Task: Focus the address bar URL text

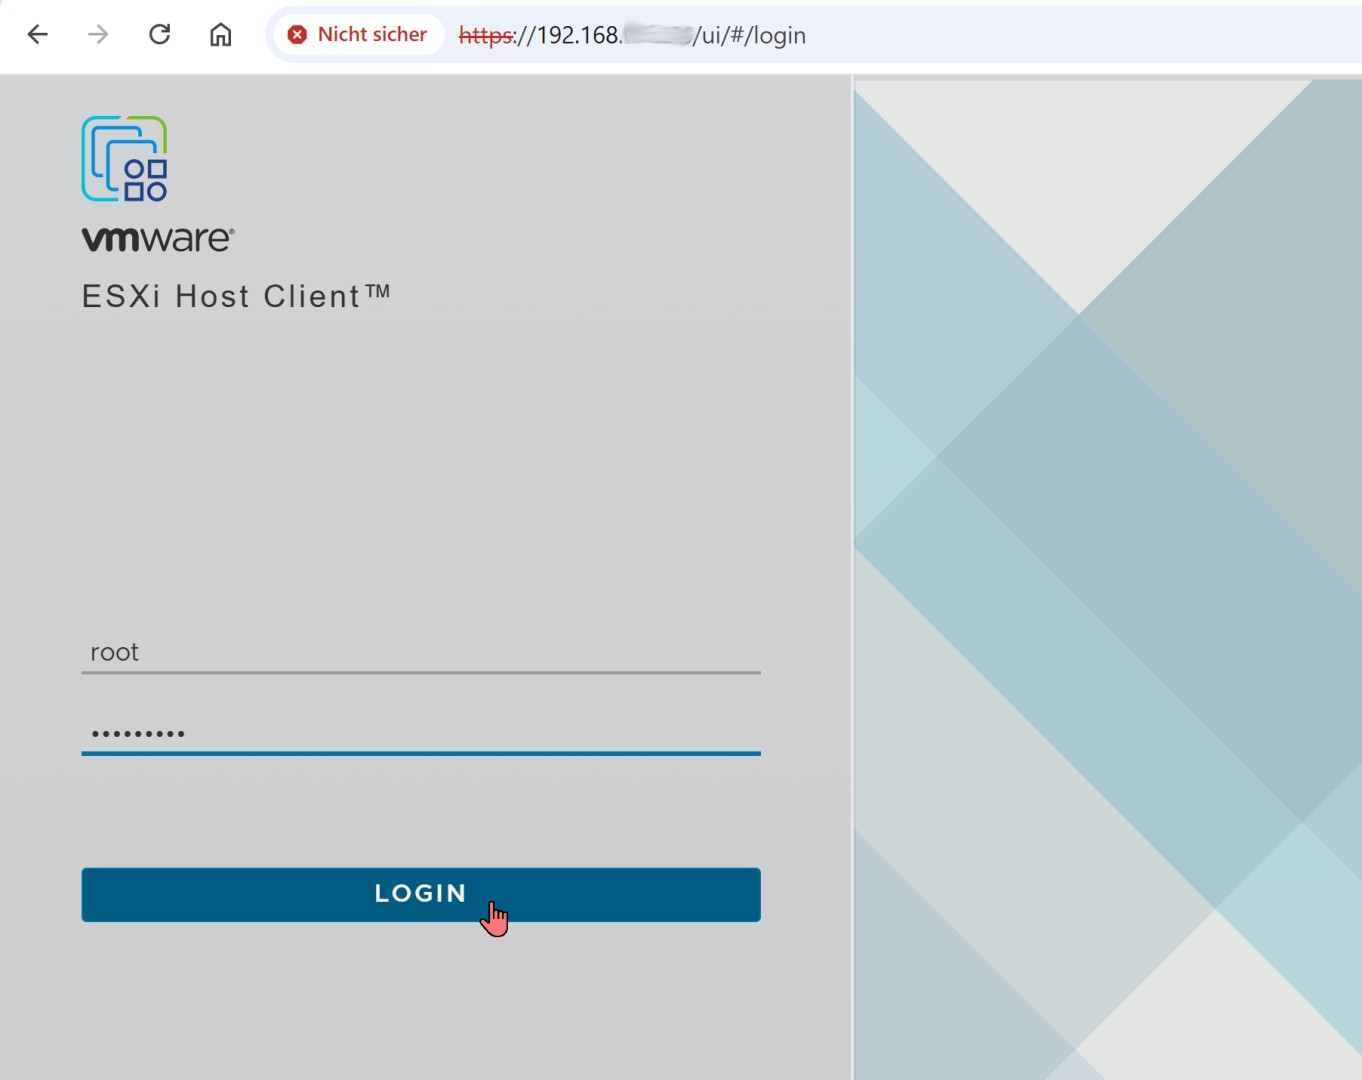Action: 632,35
